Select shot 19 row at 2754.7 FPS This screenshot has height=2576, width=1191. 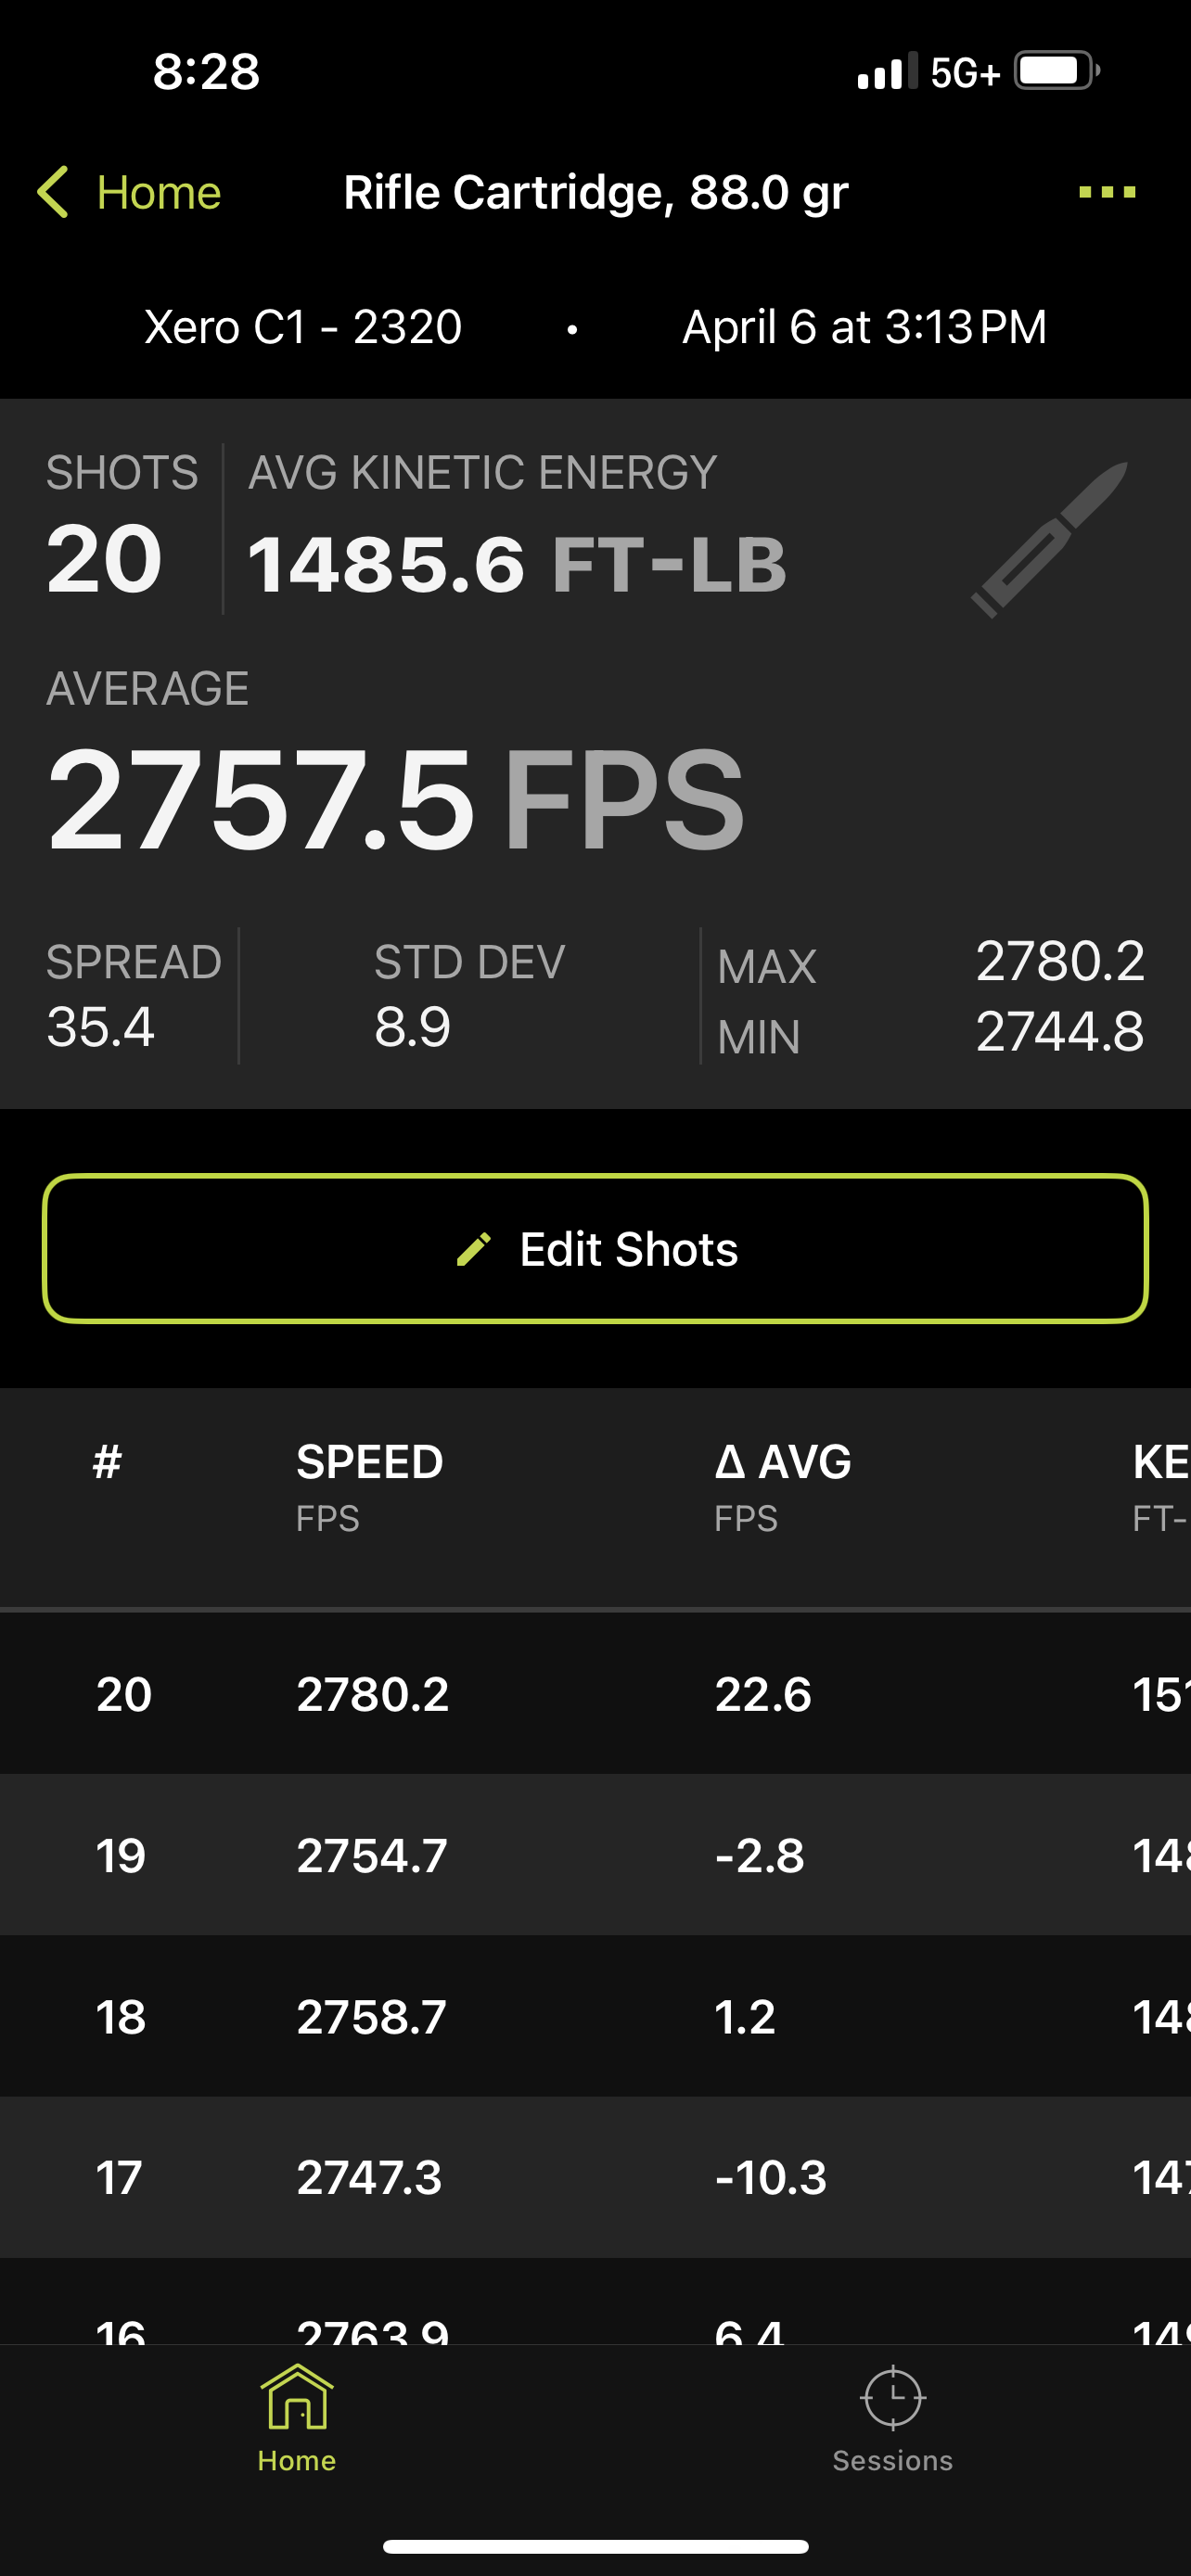(x=595, y=1856)
